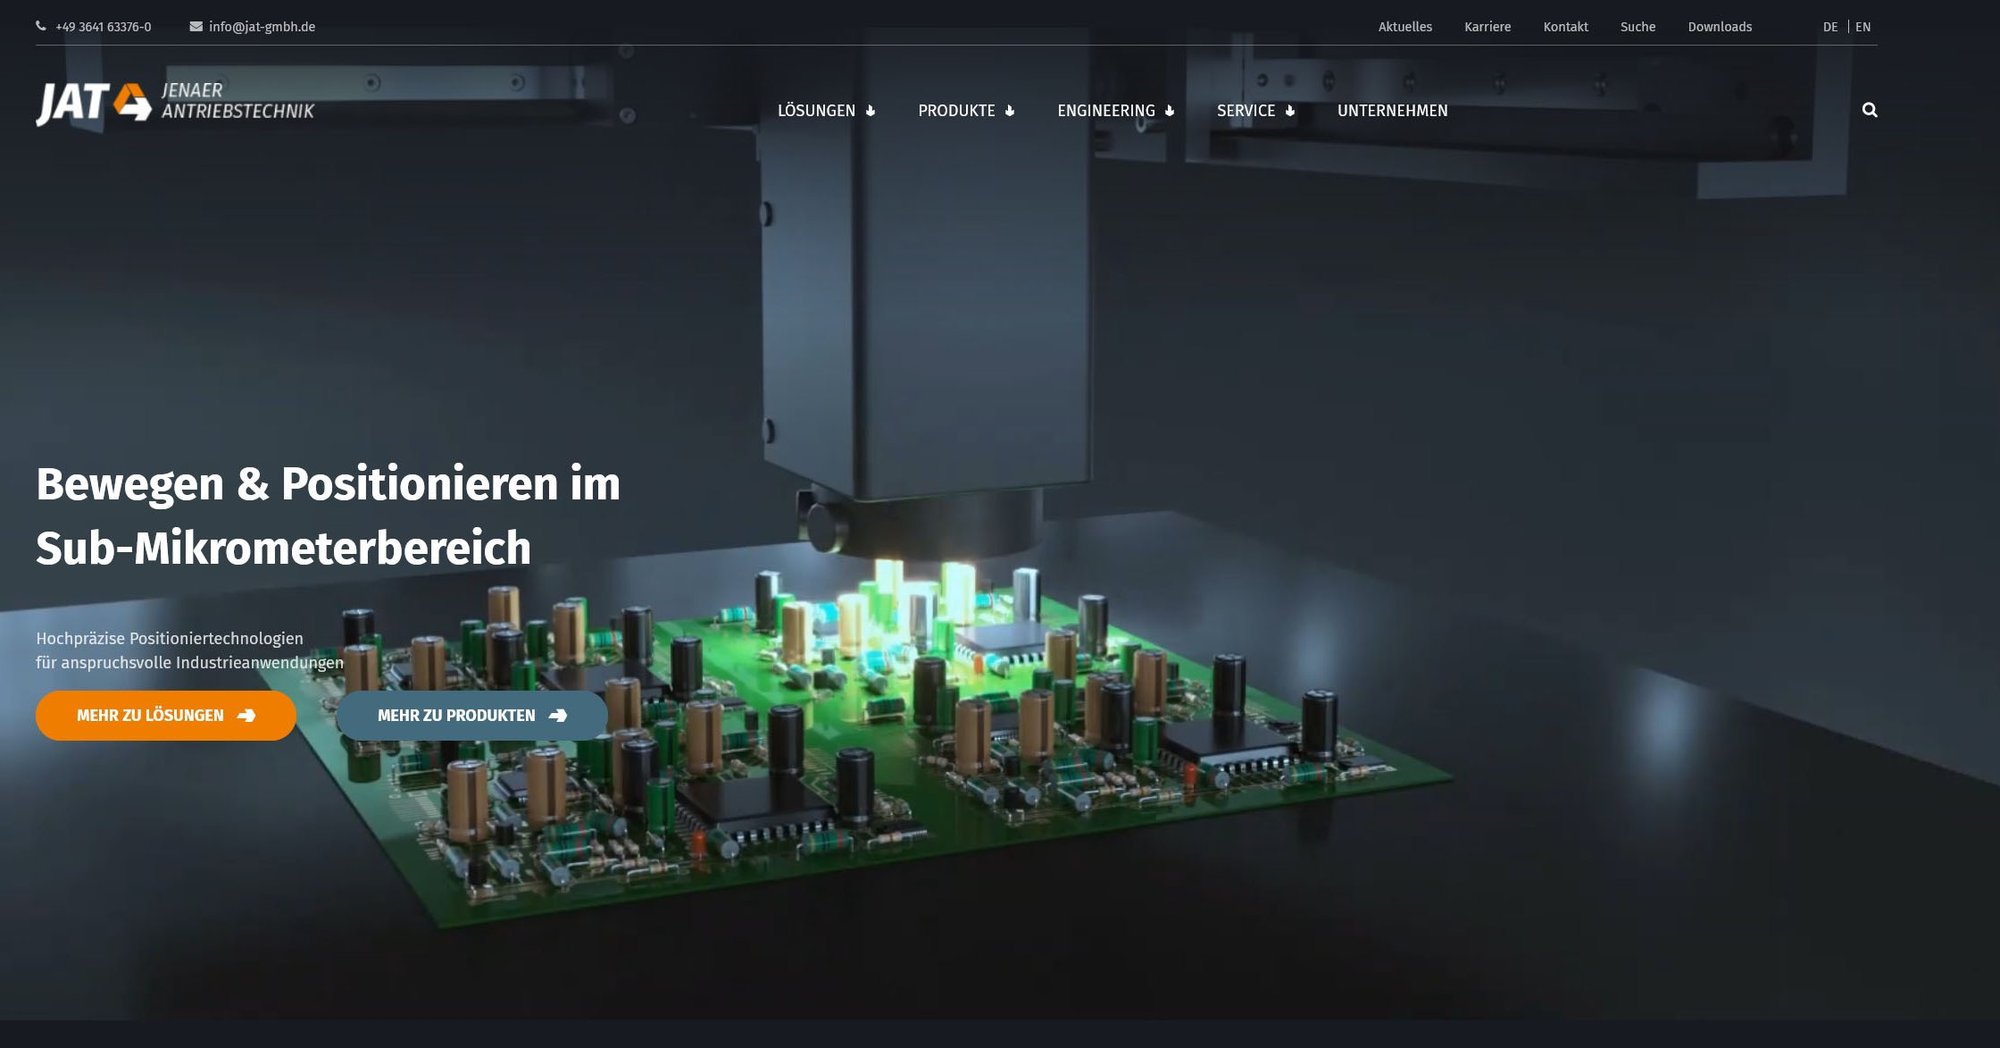Open the Service dropdown arrow
Screen dimensions: 2000x1048
[1290, 111]
